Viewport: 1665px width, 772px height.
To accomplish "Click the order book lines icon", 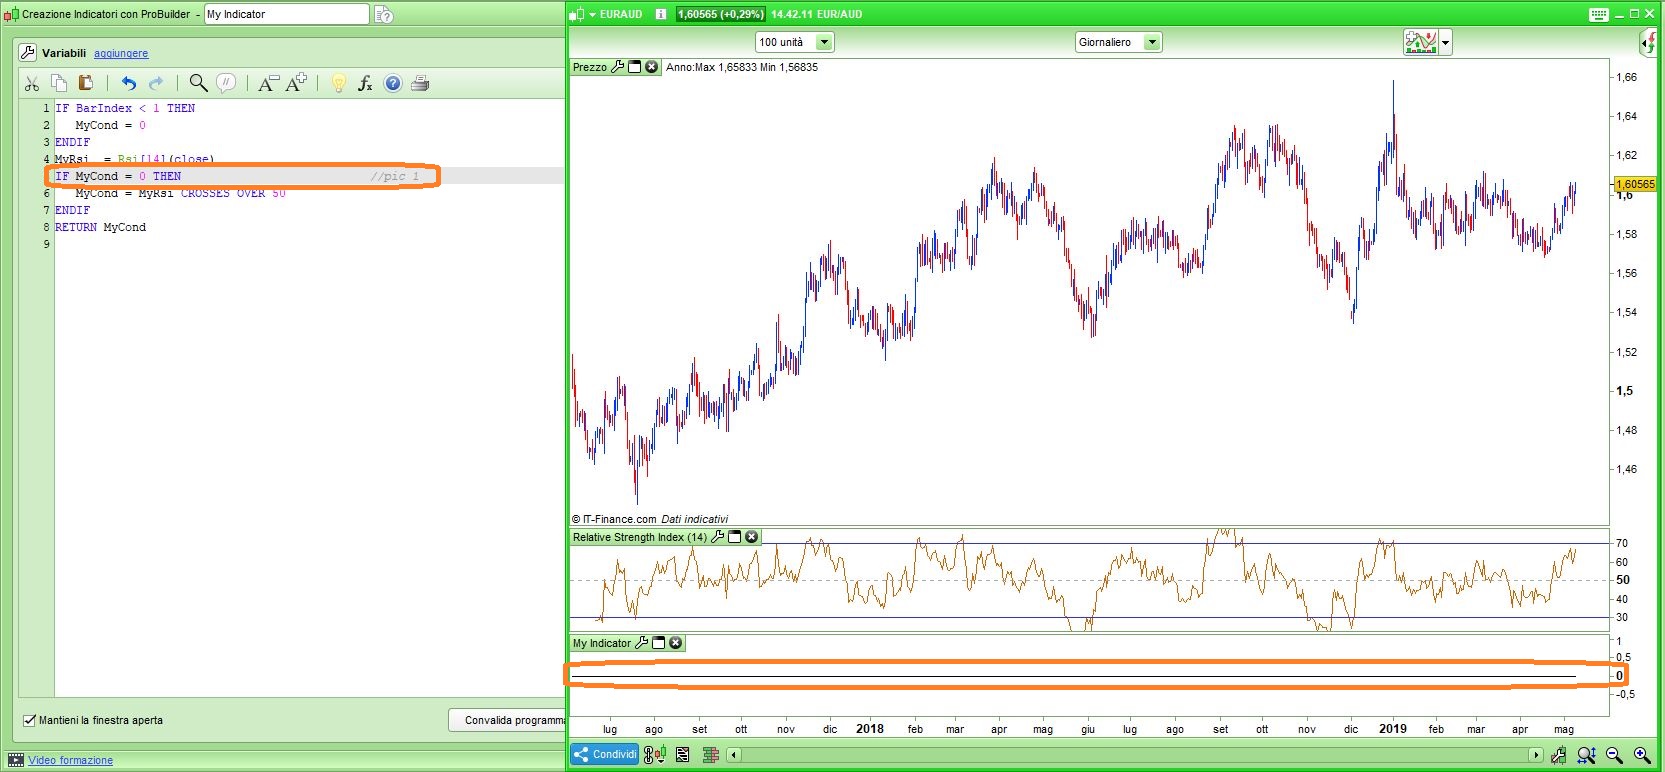I will click(x=711, y=754).
